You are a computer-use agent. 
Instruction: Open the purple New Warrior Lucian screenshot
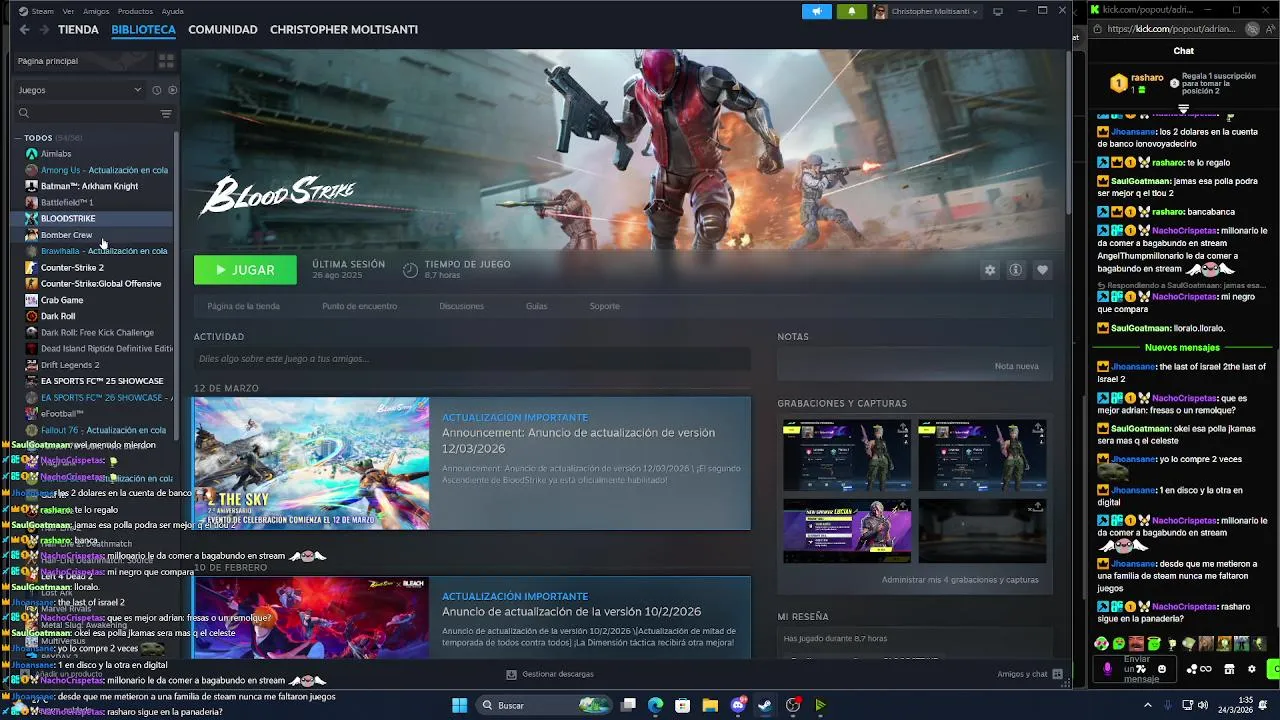847,531
